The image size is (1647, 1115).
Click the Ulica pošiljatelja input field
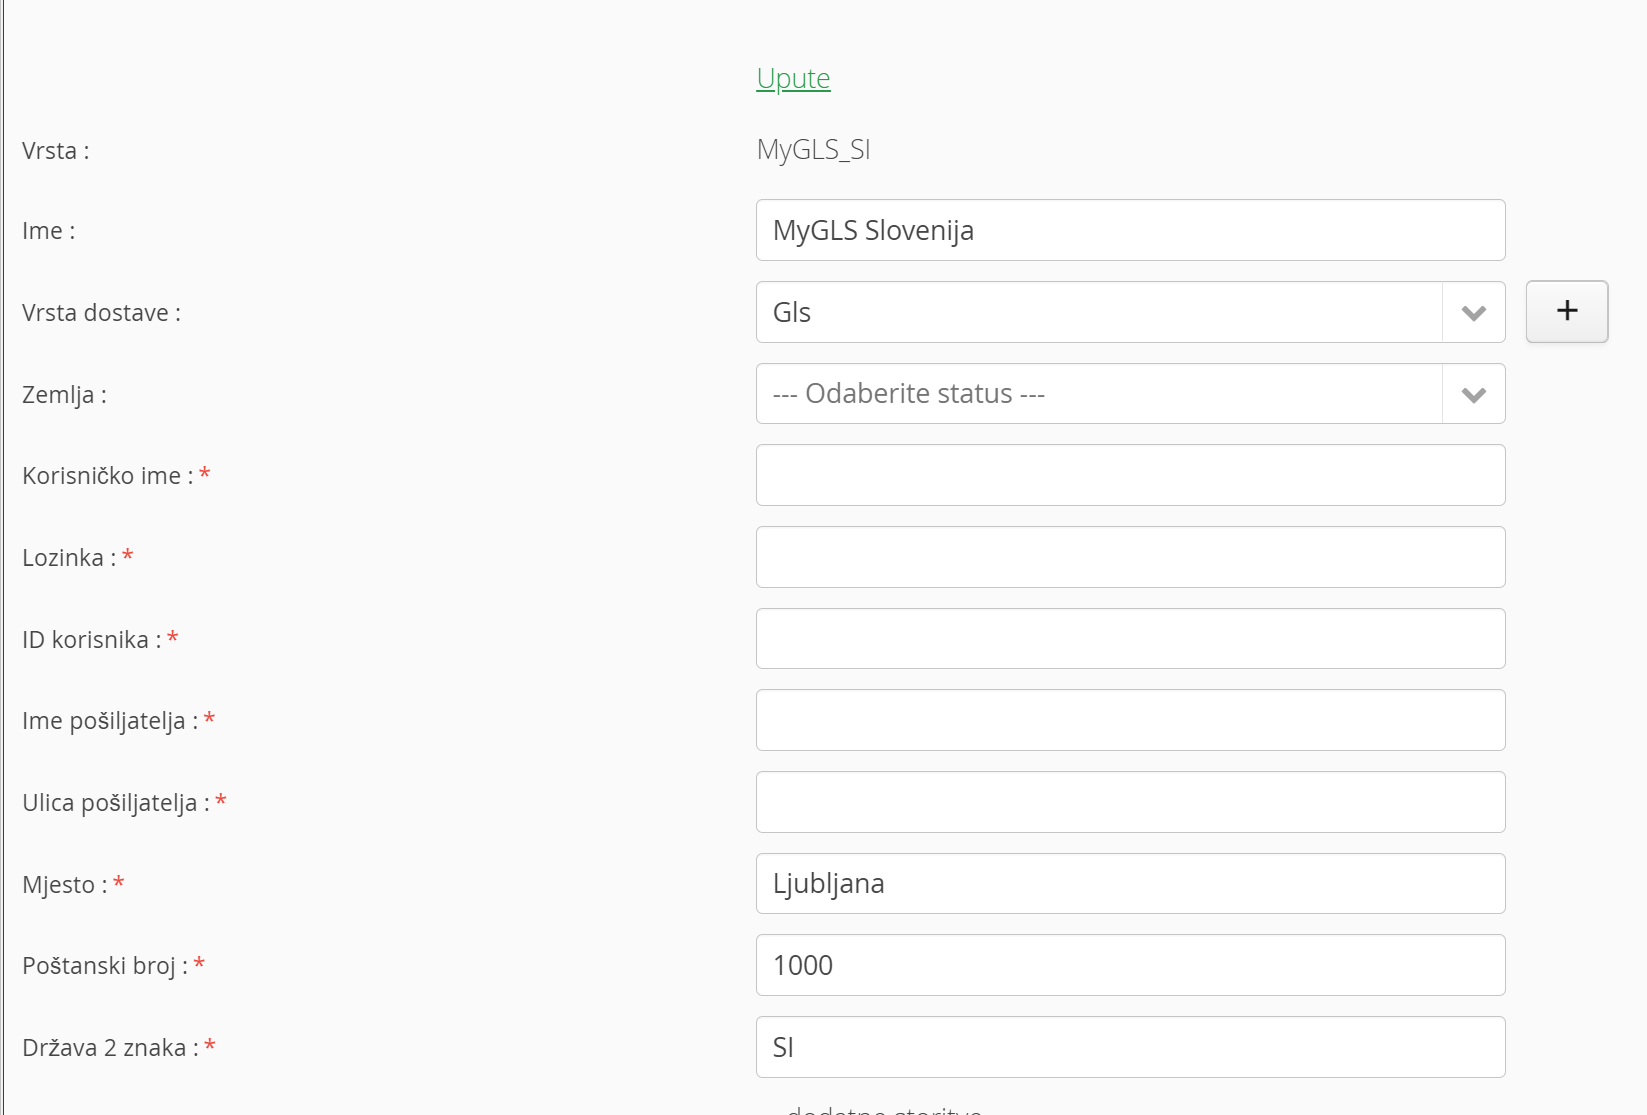pyautogui.click(x=1131, y=802)
